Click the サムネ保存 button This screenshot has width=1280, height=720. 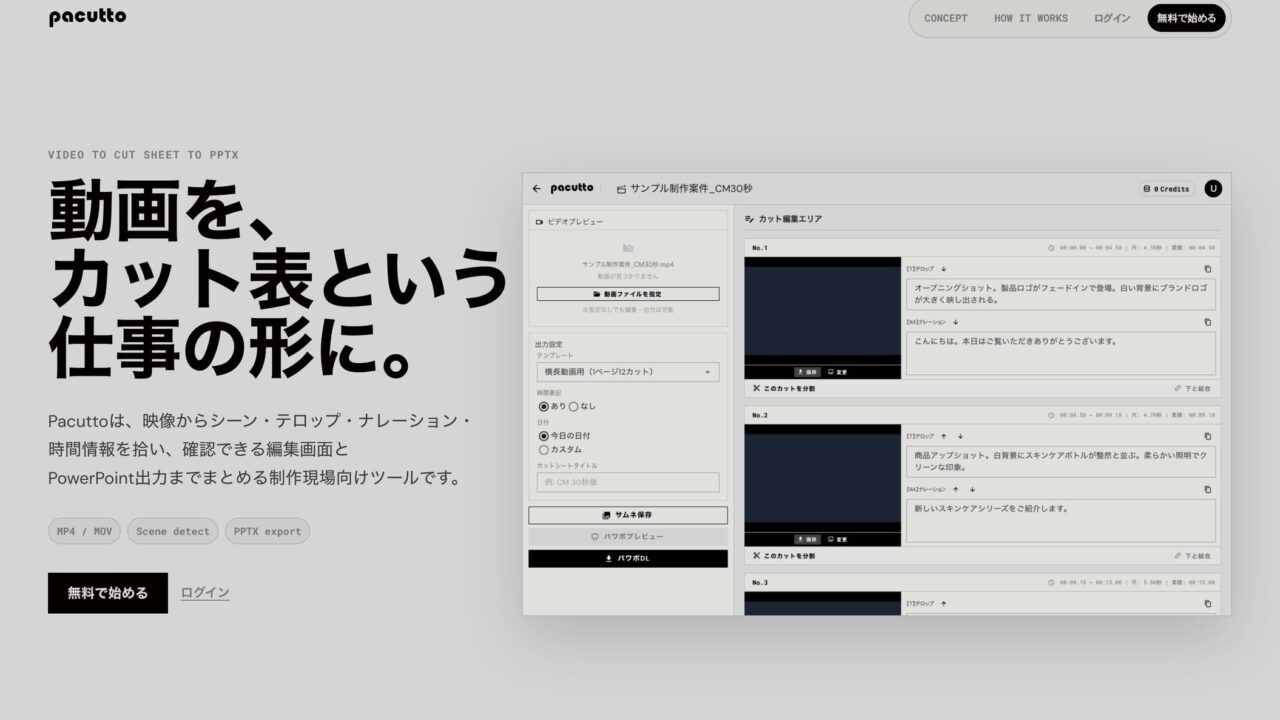coord(628,515)
